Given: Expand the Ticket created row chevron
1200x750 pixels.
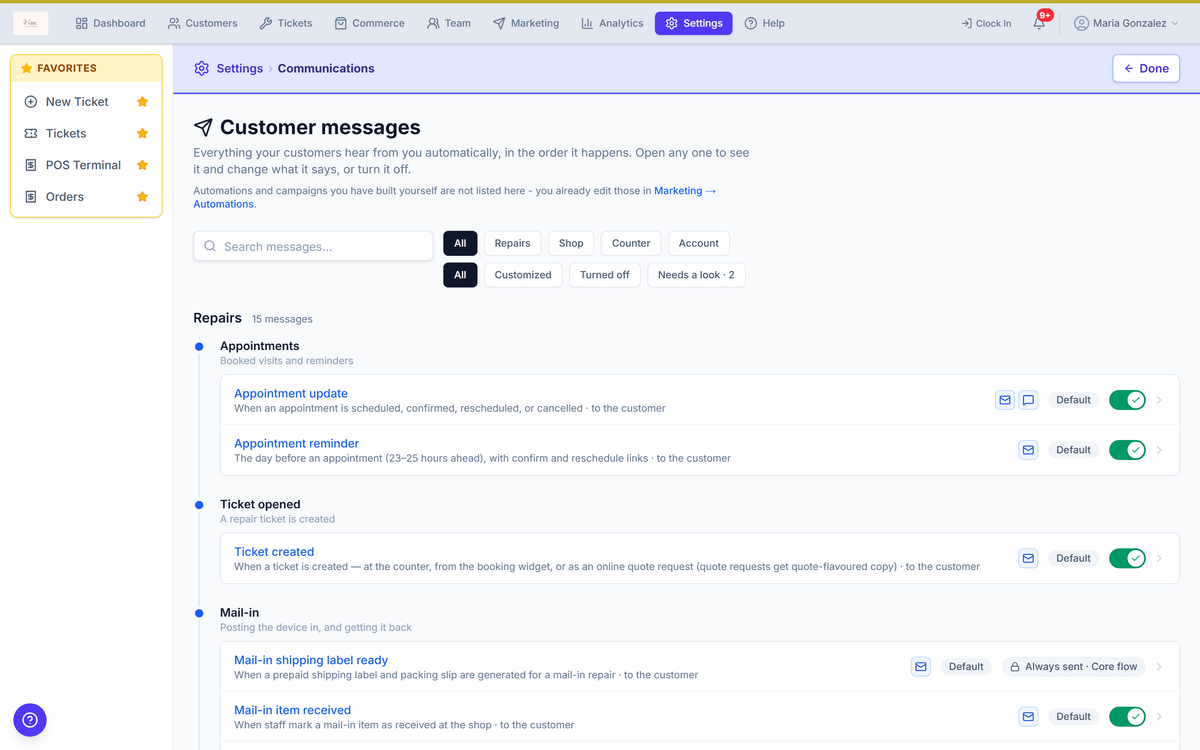Looking at the screenshot, I should point(1160,558).
